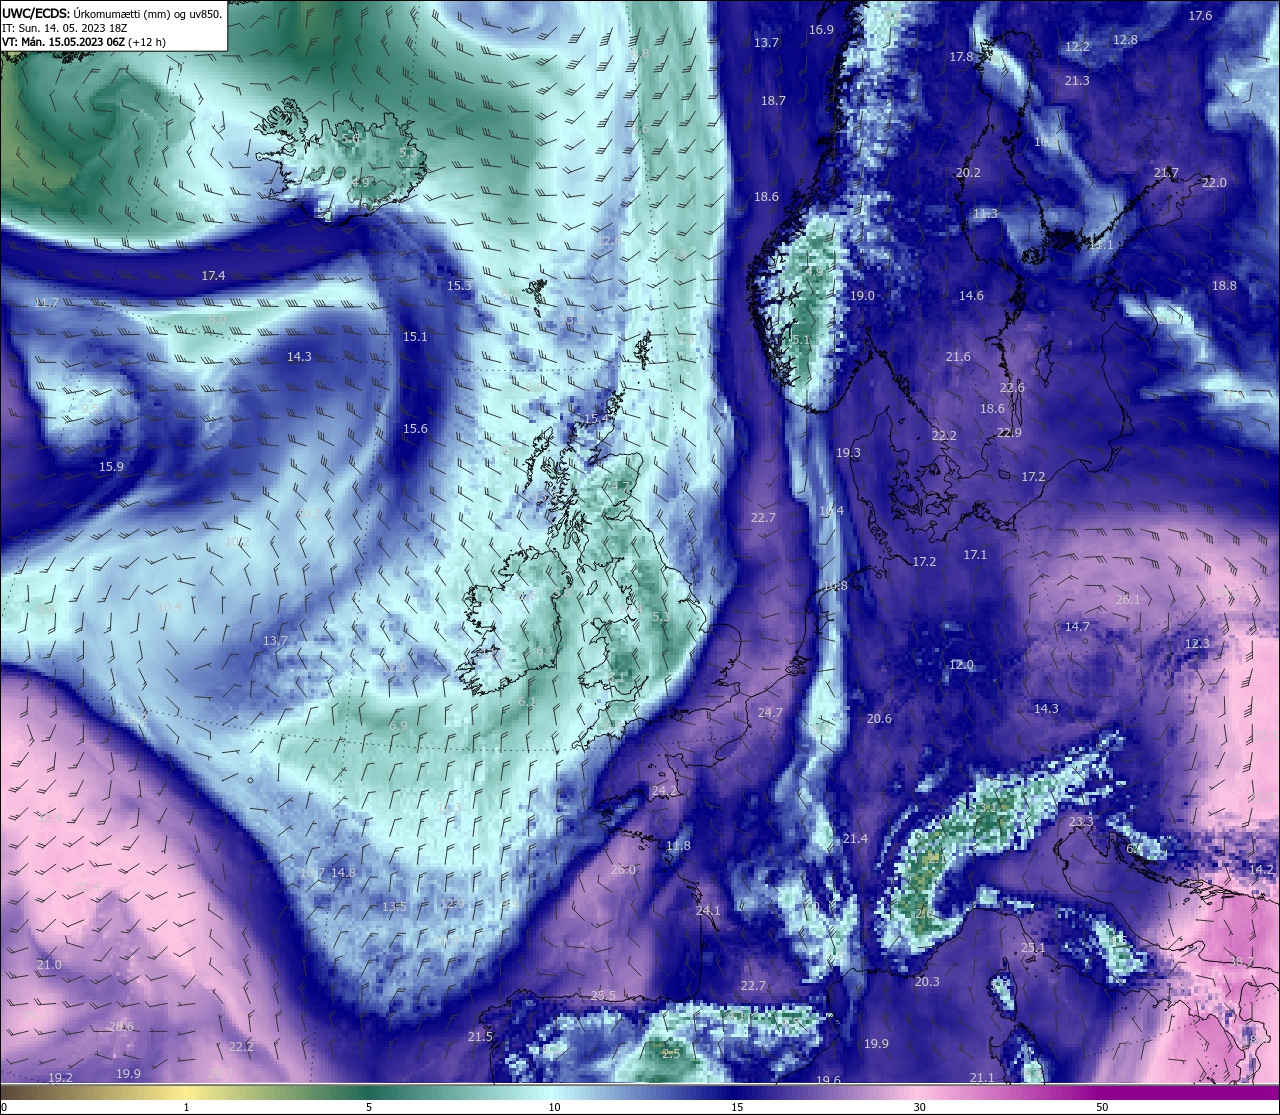This screenshot has width=1280, height=1115.
Task: Click the map value "17.1"
Action: point(975,554)
